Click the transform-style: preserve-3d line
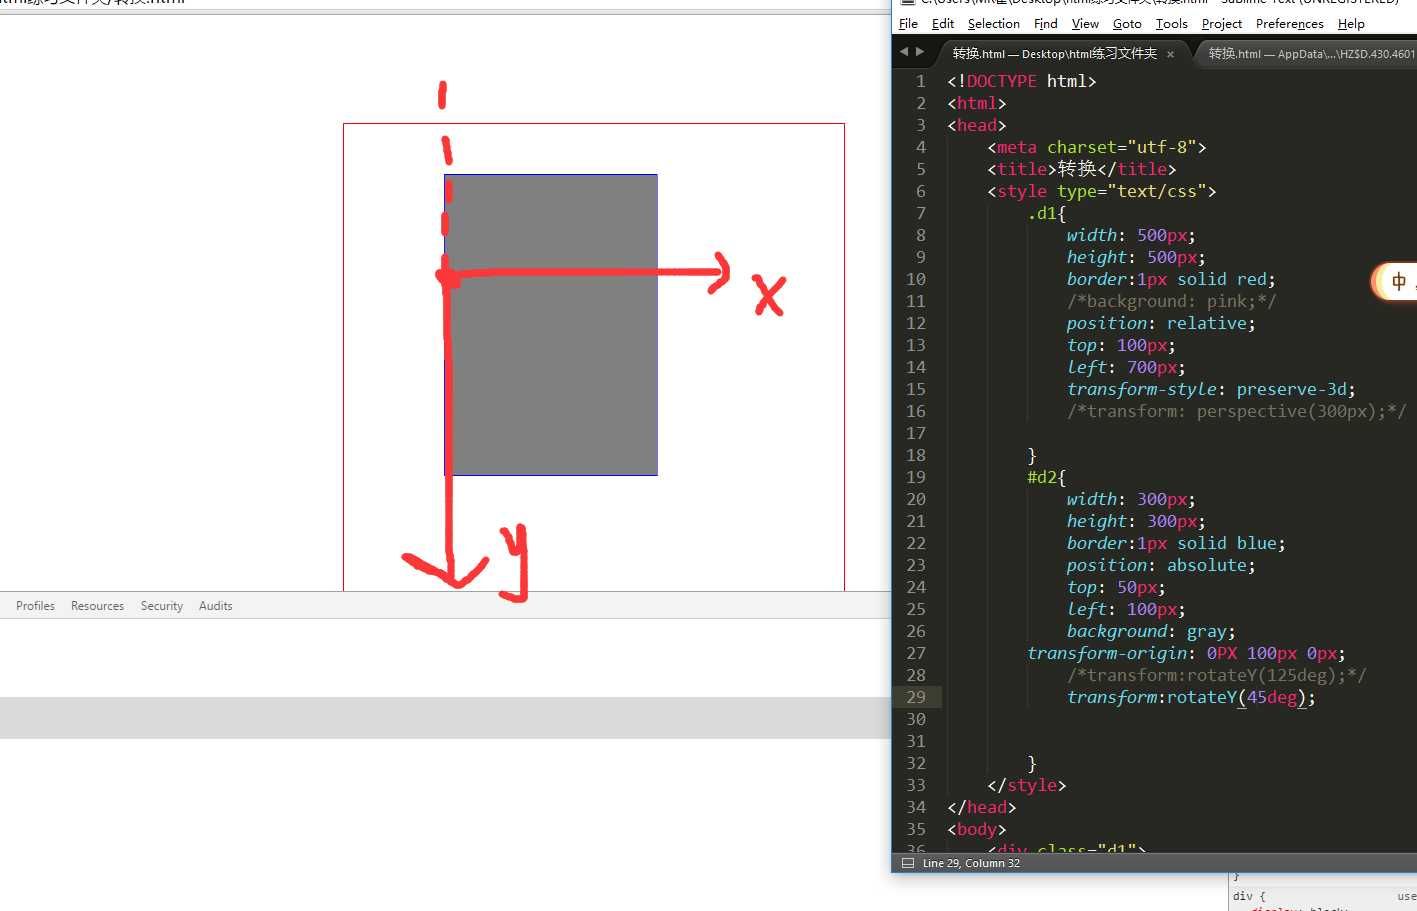 (1211, 389)
